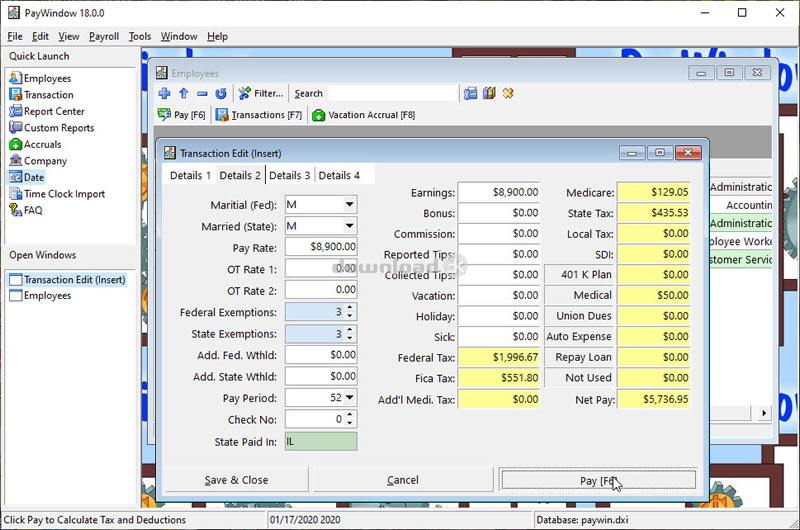The image size is (800, 530).
Task: Open Transaction from Quick Launch
Action: 41,95
